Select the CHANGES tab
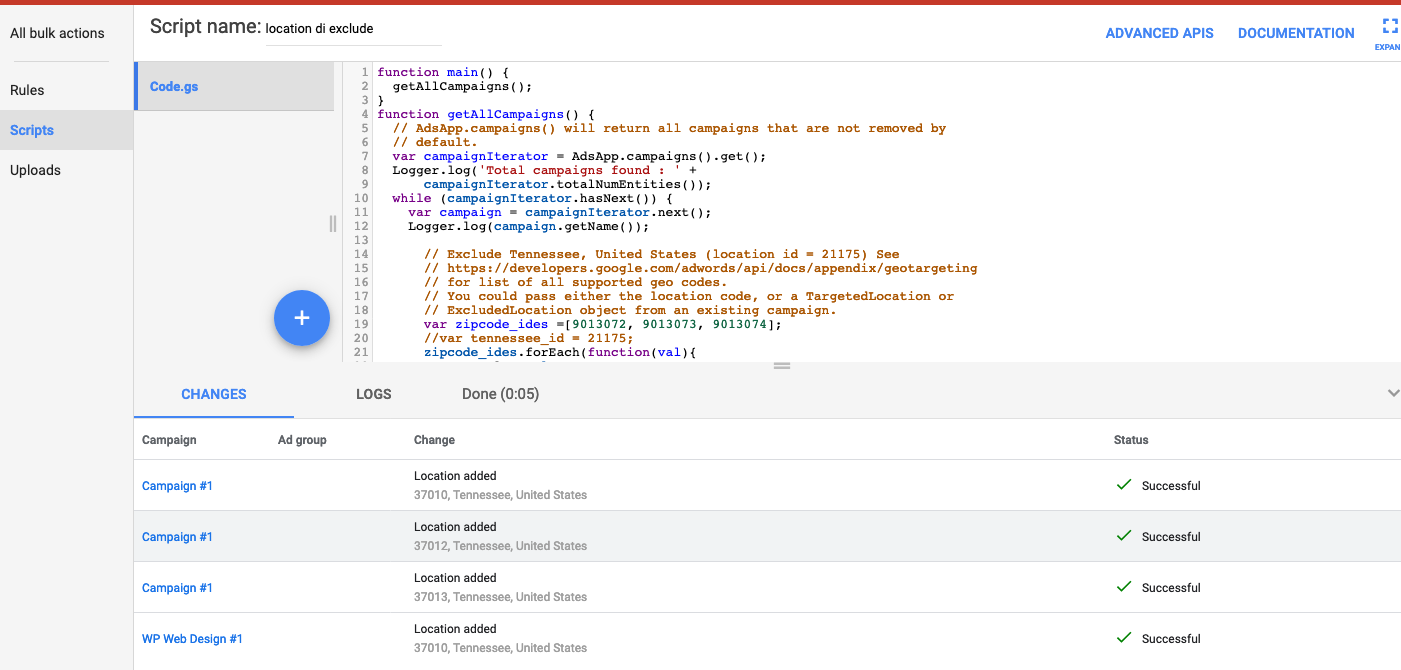The height and width of the screenshot is (670, 1401). point(214,394)
